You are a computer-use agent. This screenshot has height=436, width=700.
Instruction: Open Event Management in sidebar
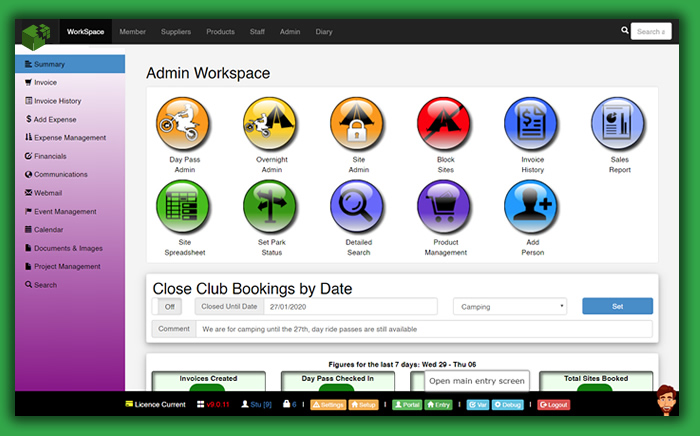pyautogui.click(x=70, y=211)
